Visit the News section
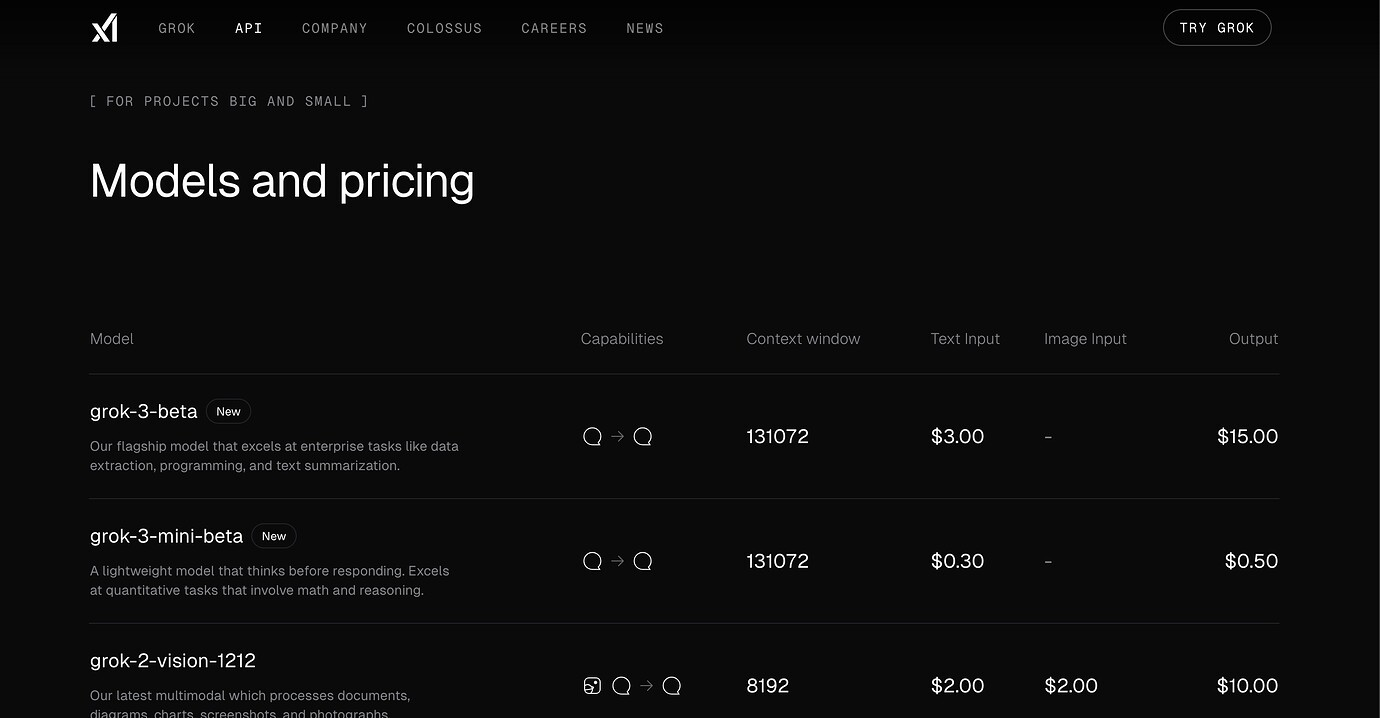Screen dimensions: 1380x718 (x=645, y=28)
